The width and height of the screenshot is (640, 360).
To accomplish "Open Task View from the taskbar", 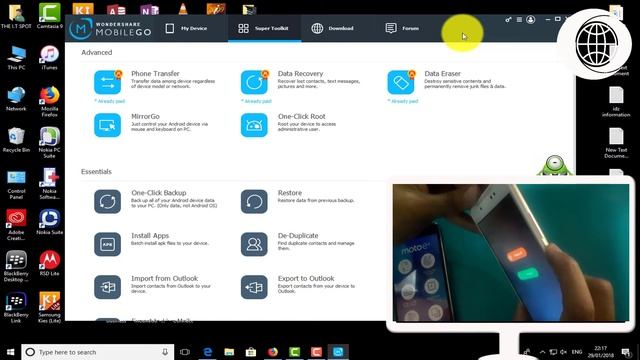I will [x=185, y=352].
